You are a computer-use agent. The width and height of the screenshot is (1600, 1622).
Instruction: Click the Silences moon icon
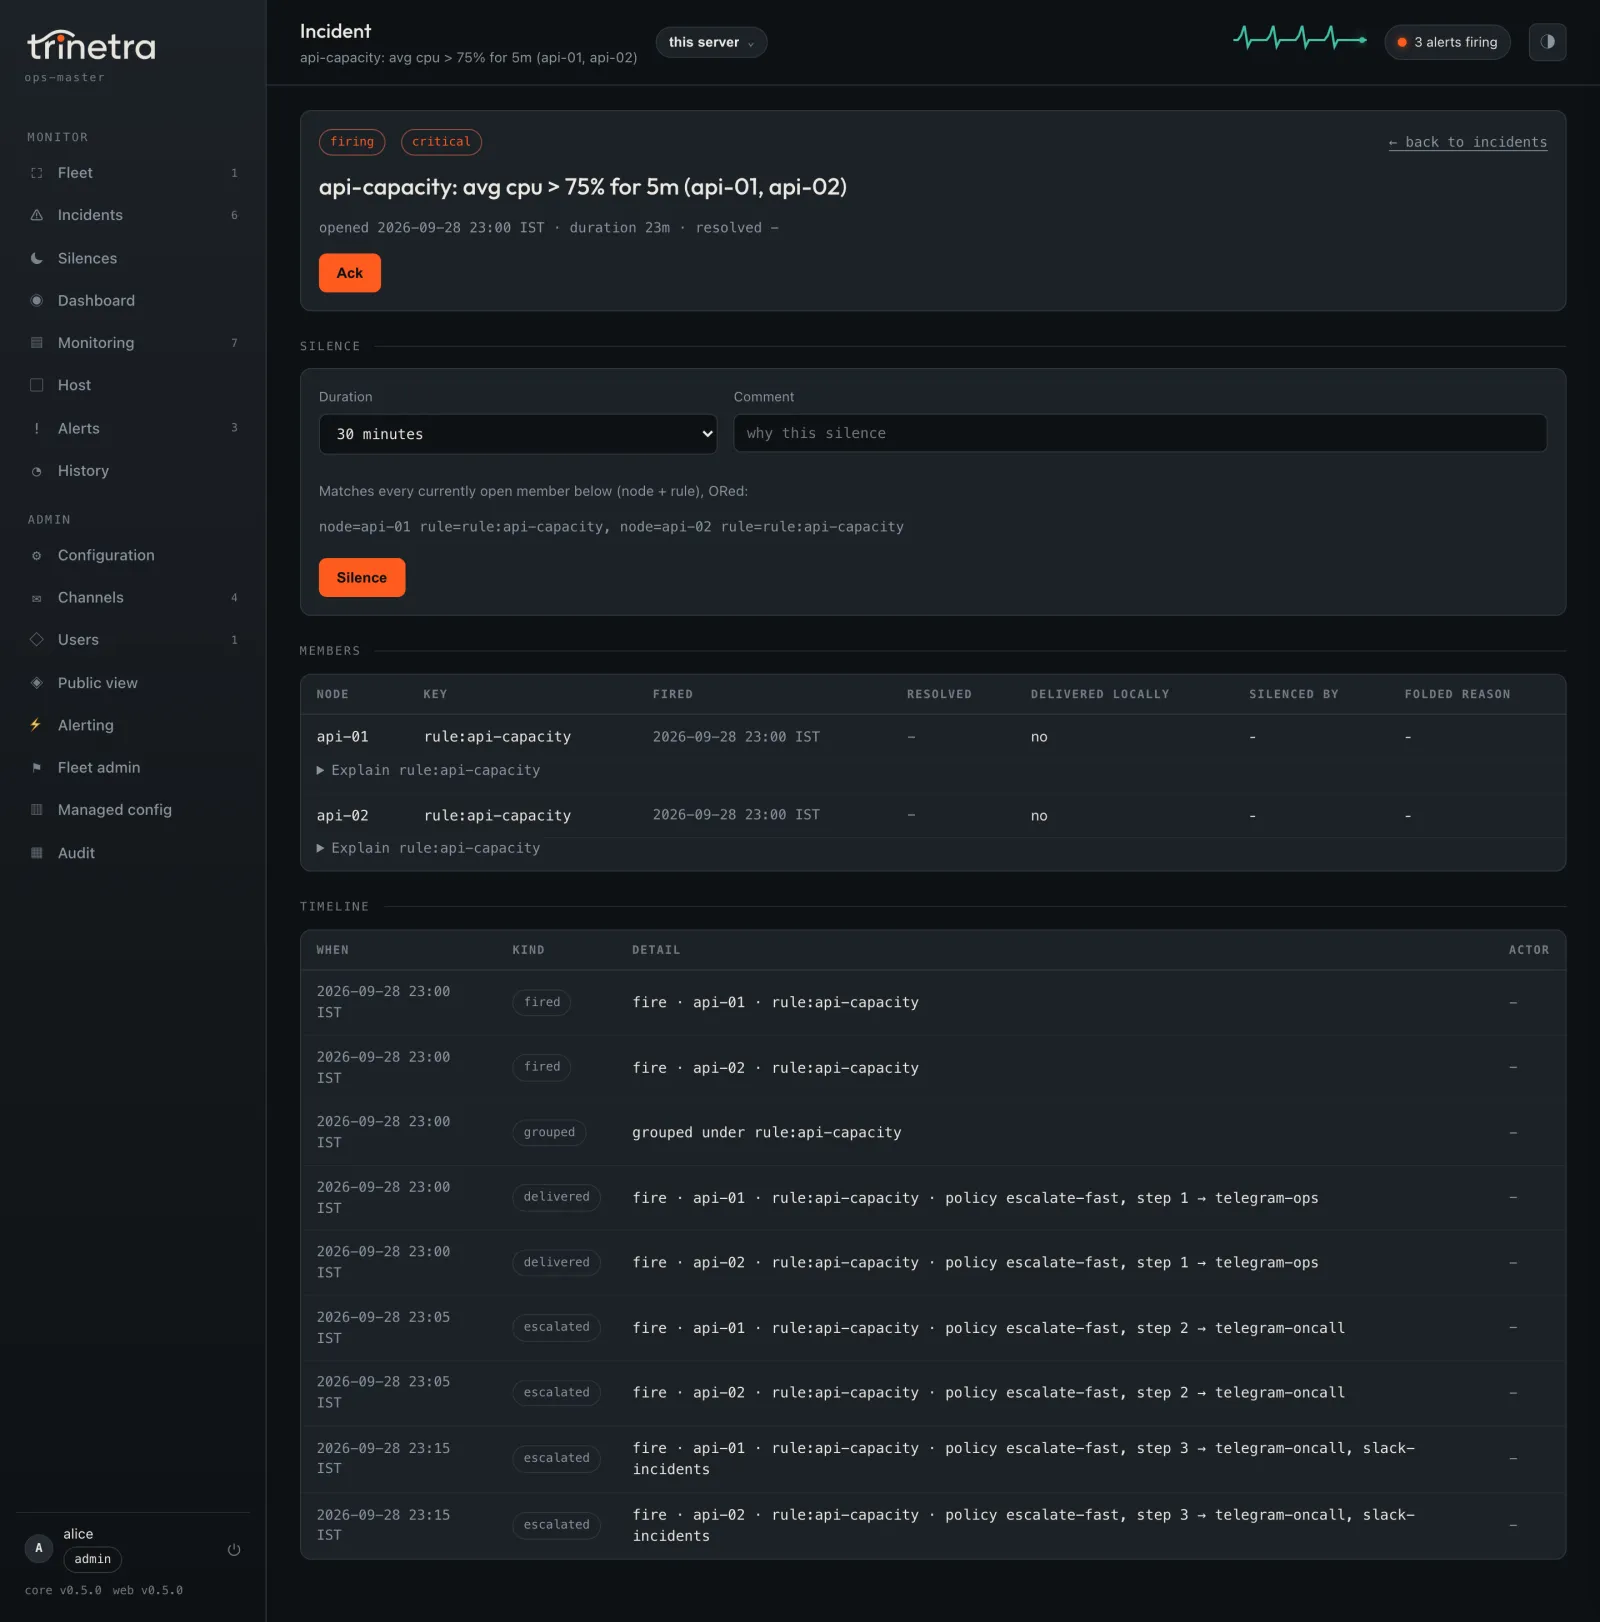click(x=37, y=258)
